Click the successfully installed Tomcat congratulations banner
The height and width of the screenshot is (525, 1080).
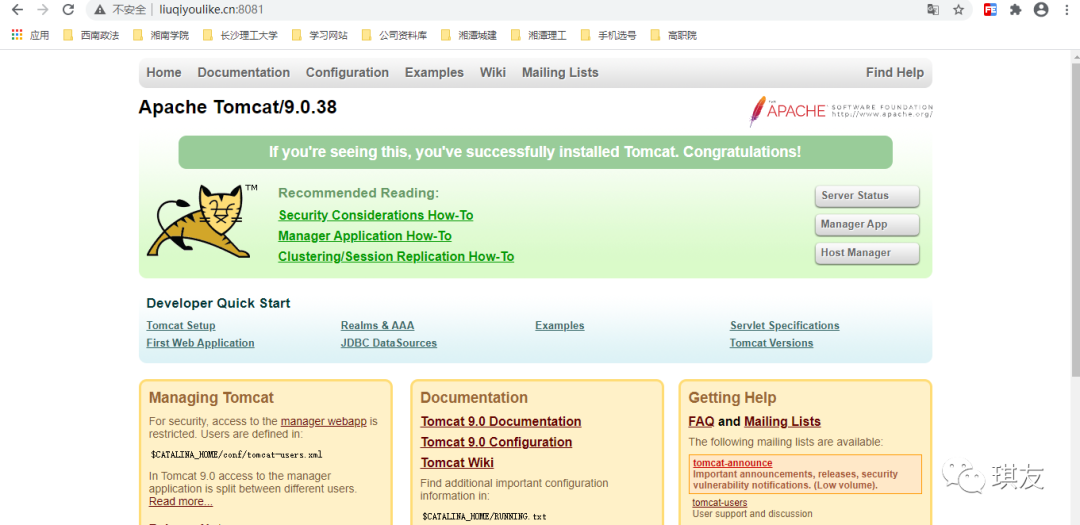535,152
